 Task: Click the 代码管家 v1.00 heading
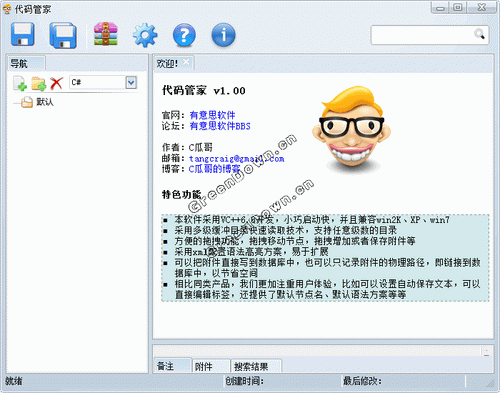tap(204, 90)
